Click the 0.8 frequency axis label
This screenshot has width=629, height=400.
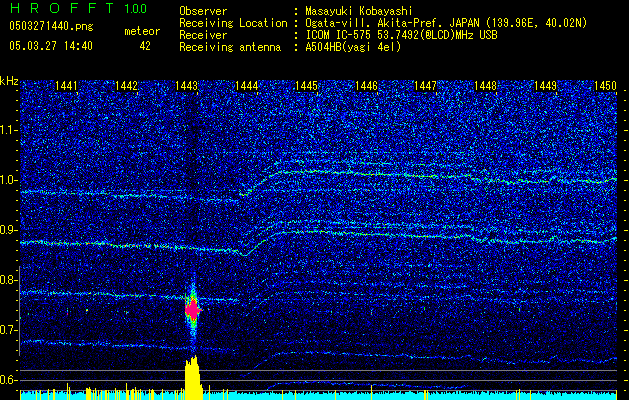pos(7,280)
